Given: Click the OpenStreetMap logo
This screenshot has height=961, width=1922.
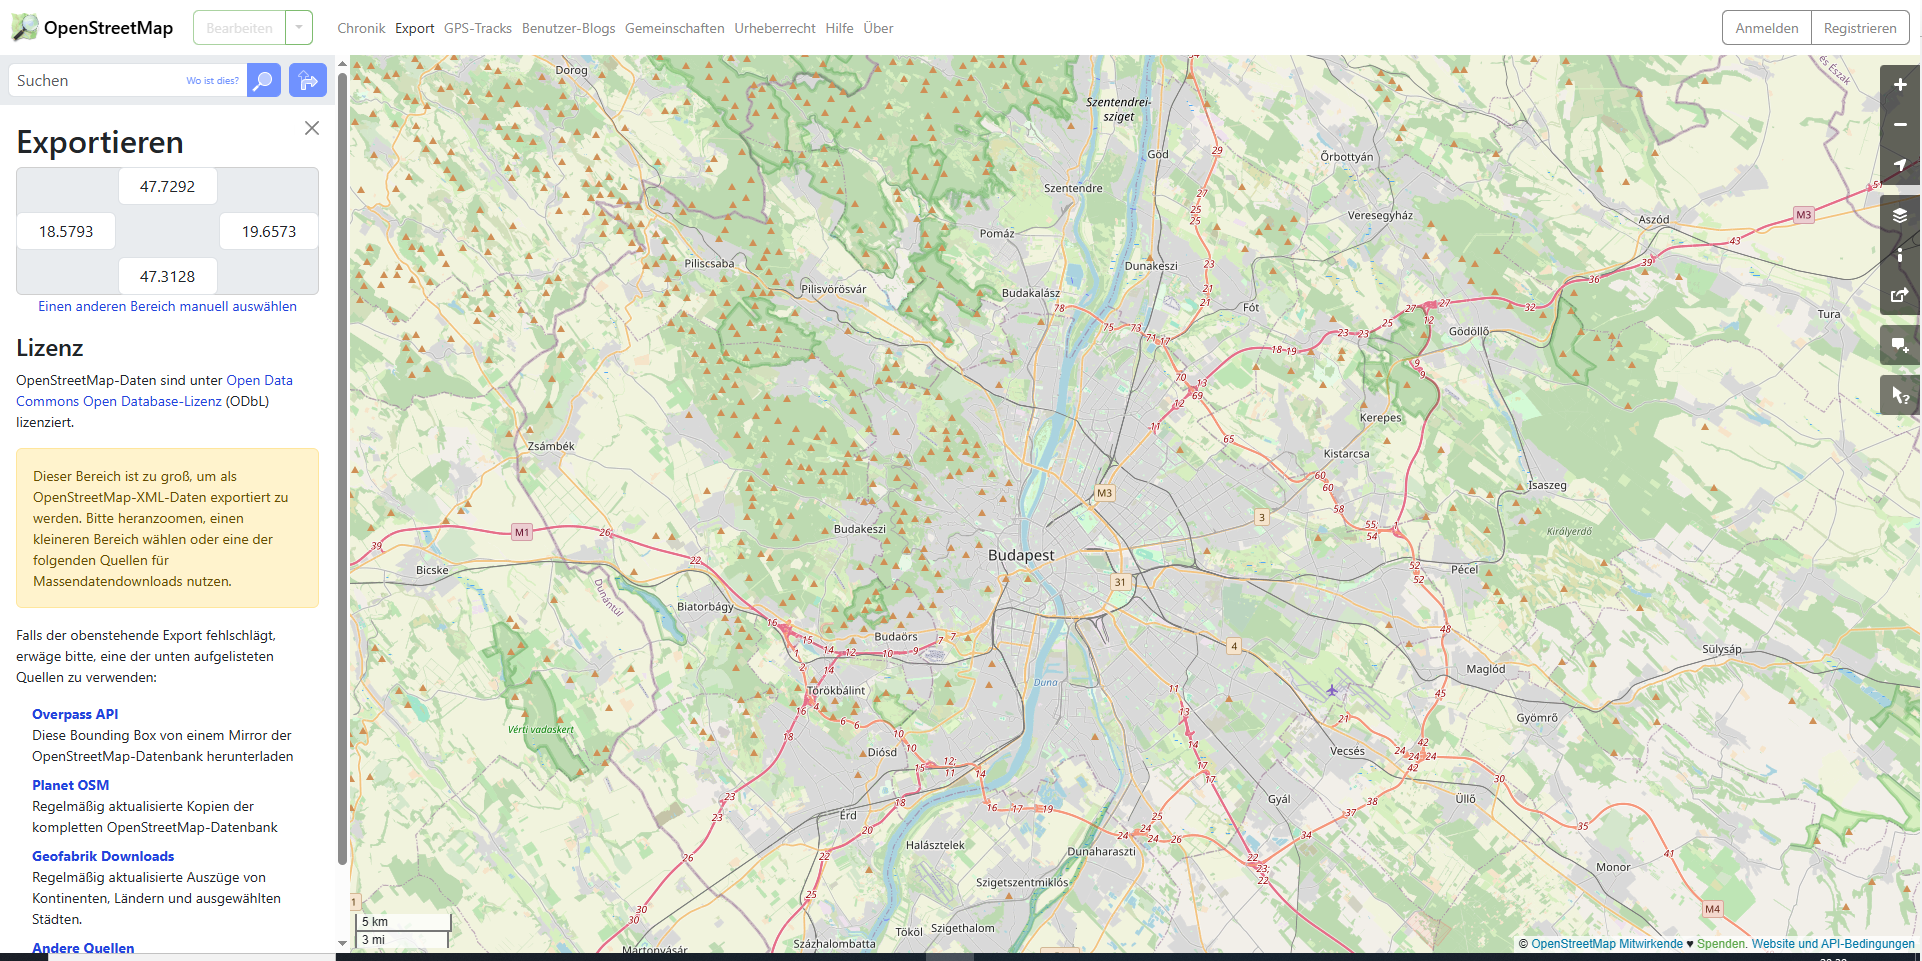Looking at the screenshot, I should pos(92,28).
